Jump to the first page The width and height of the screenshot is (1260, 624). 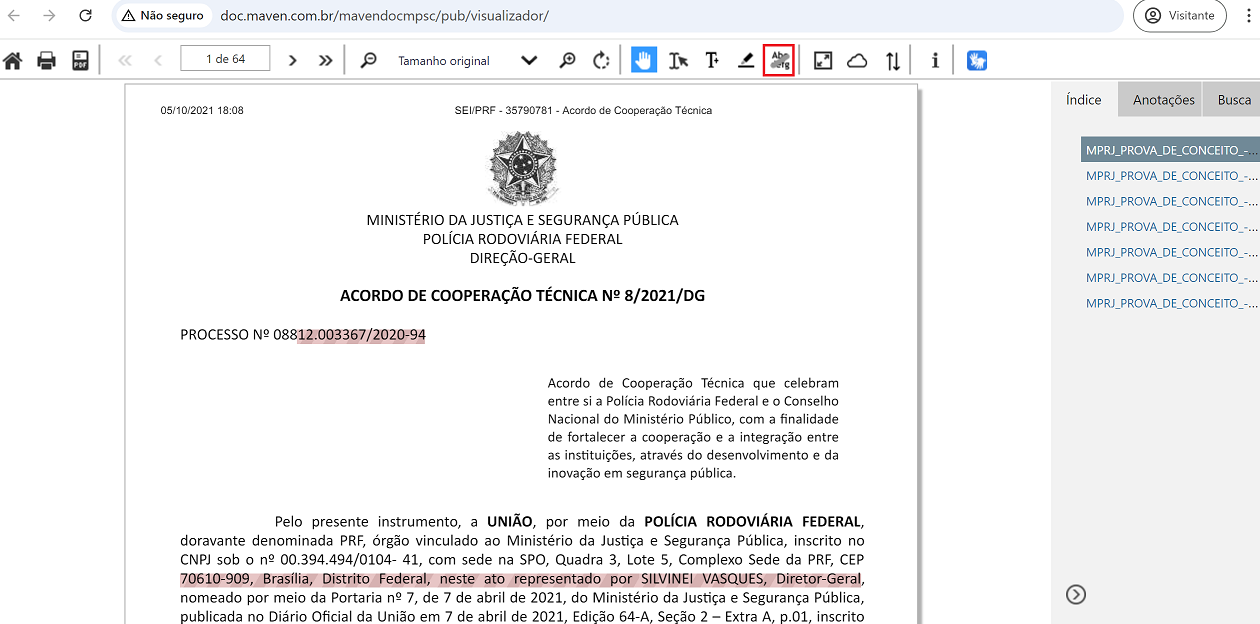(125, 60)
